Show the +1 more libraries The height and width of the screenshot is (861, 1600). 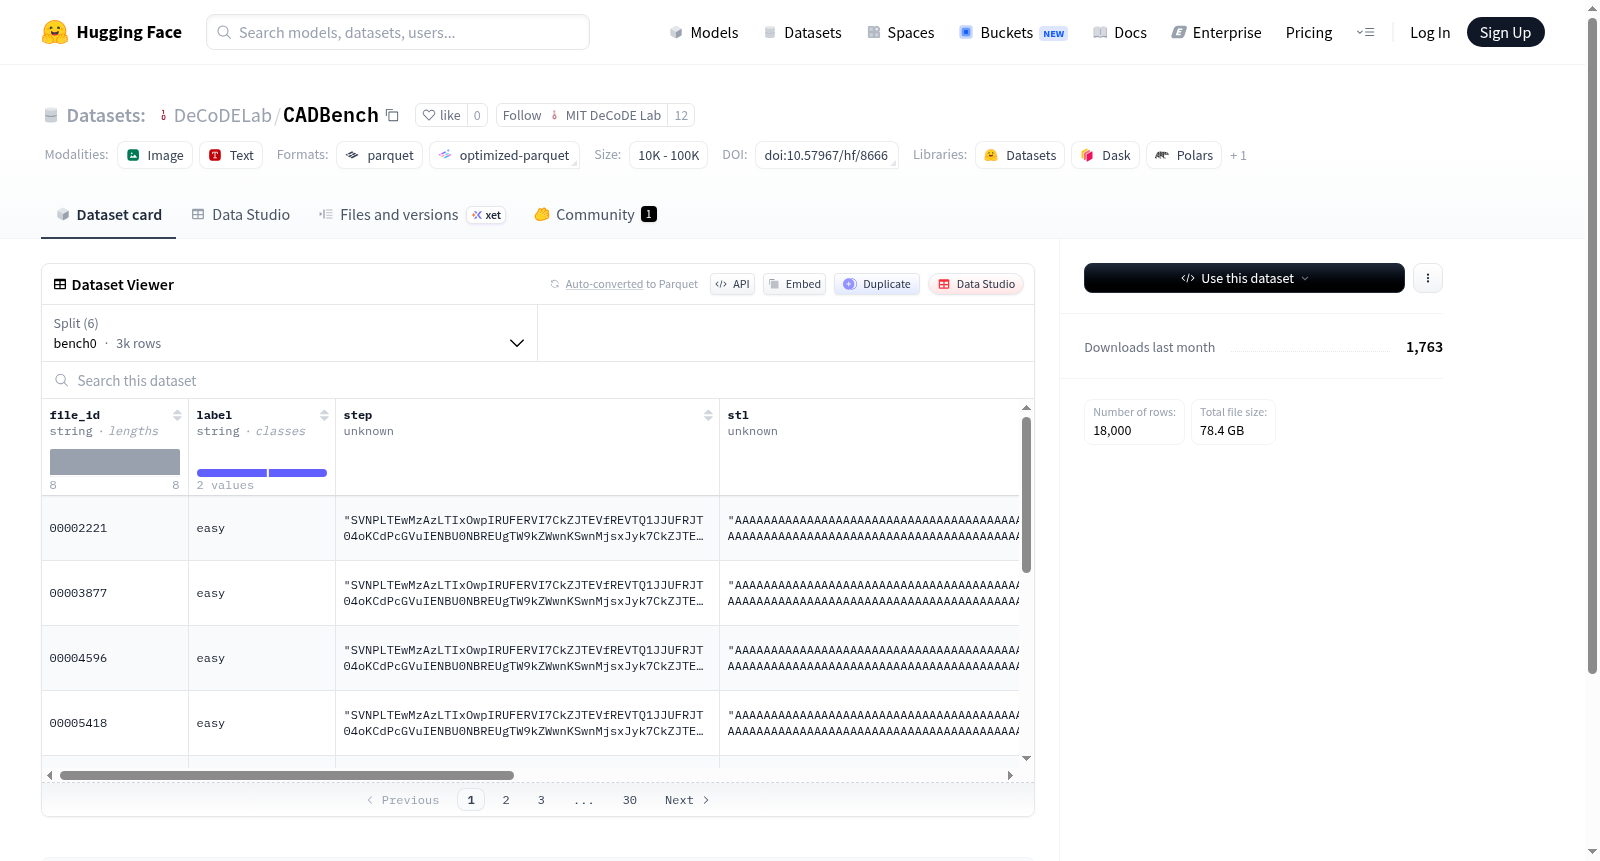(x=1238, y=155)
